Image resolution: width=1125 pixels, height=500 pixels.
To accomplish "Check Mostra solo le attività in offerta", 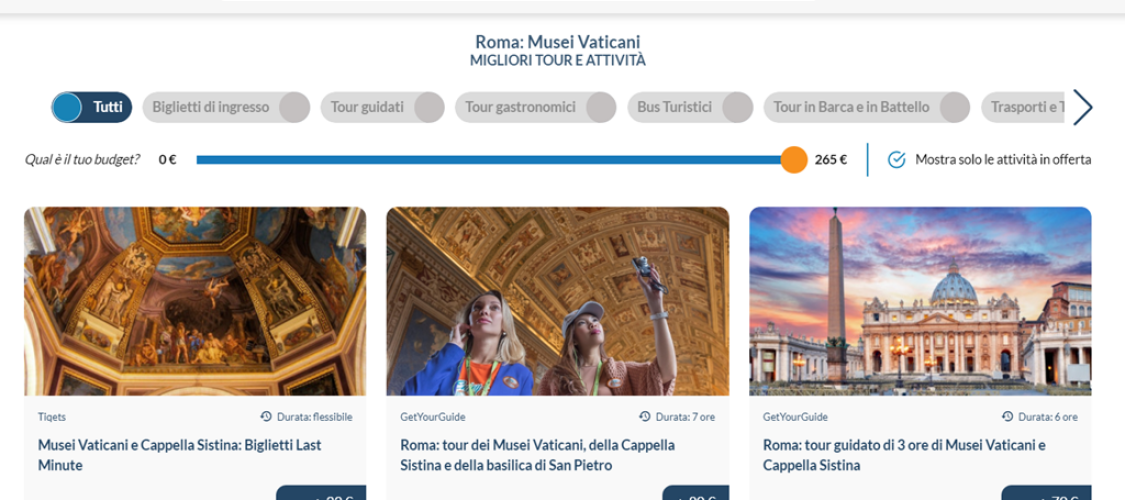I will click(x=989, y=159).
